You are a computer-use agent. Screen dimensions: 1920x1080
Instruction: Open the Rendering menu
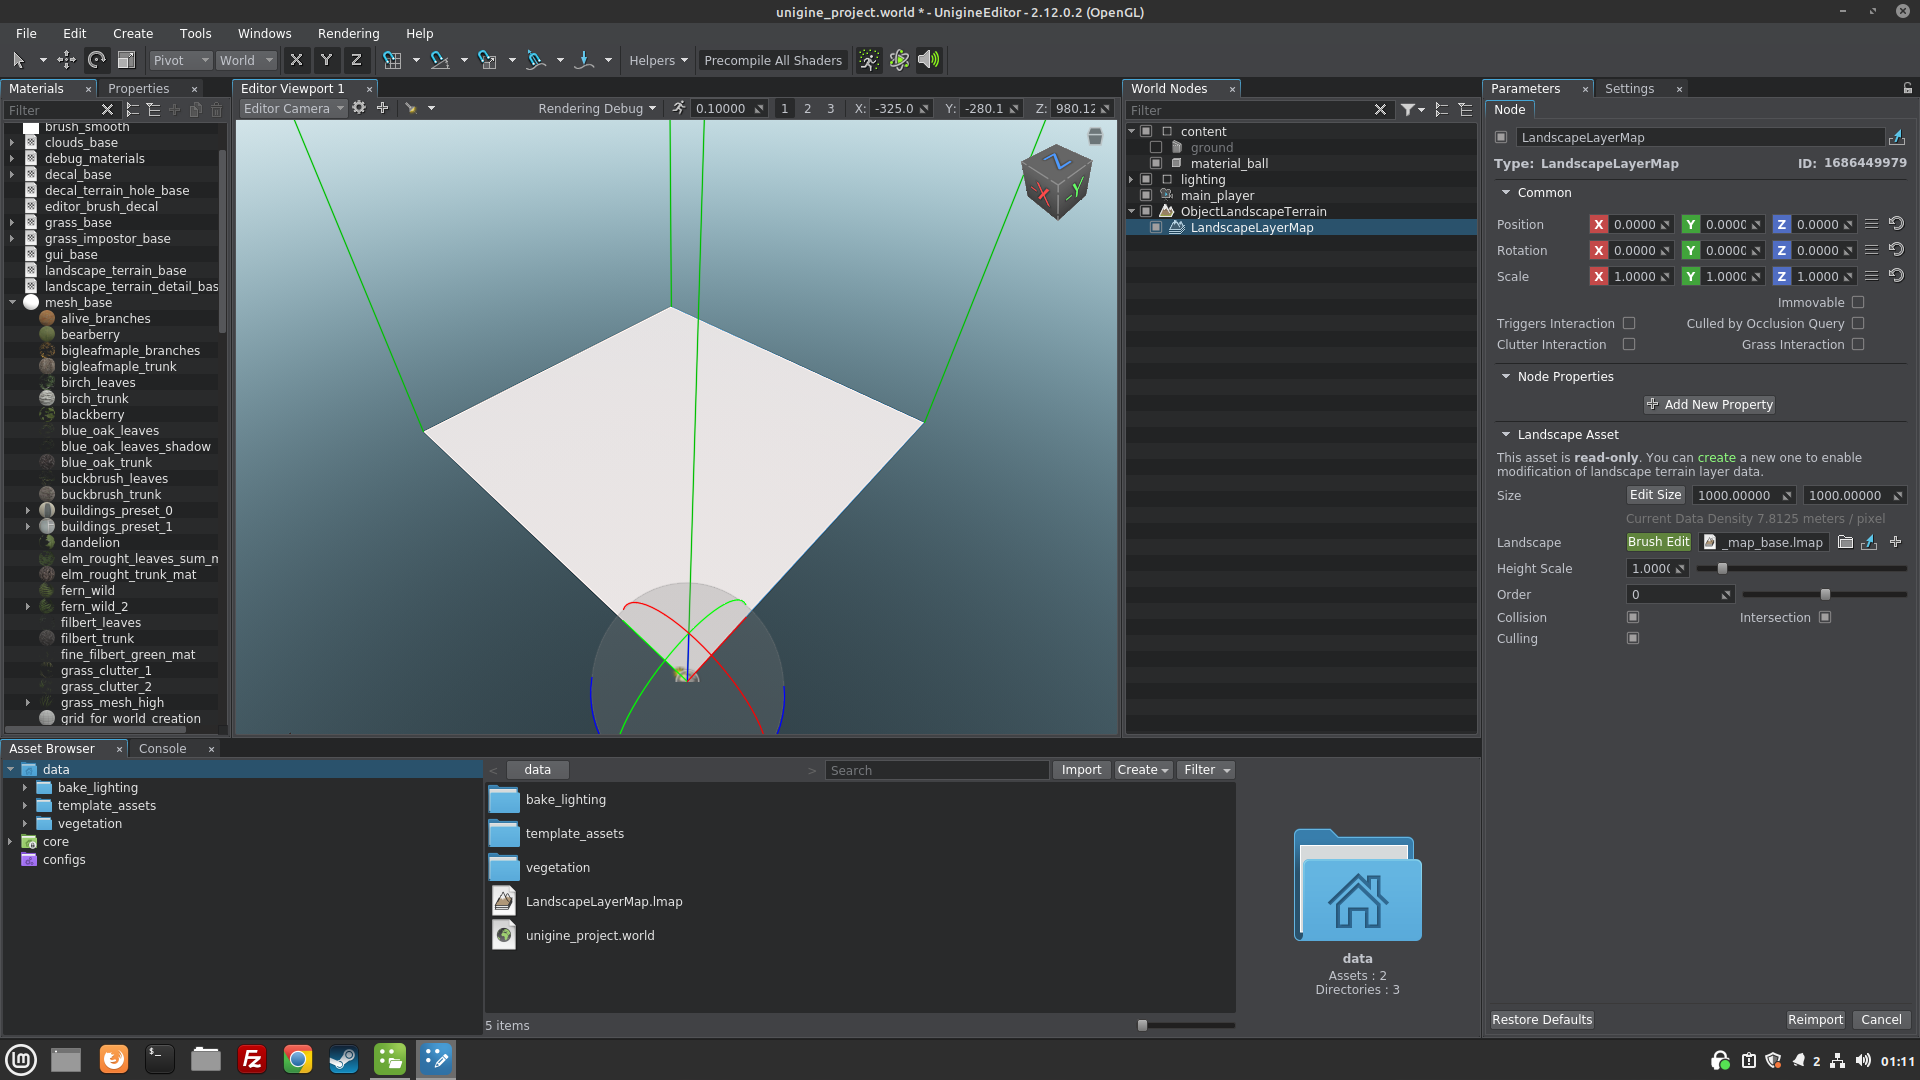[348, 33]
